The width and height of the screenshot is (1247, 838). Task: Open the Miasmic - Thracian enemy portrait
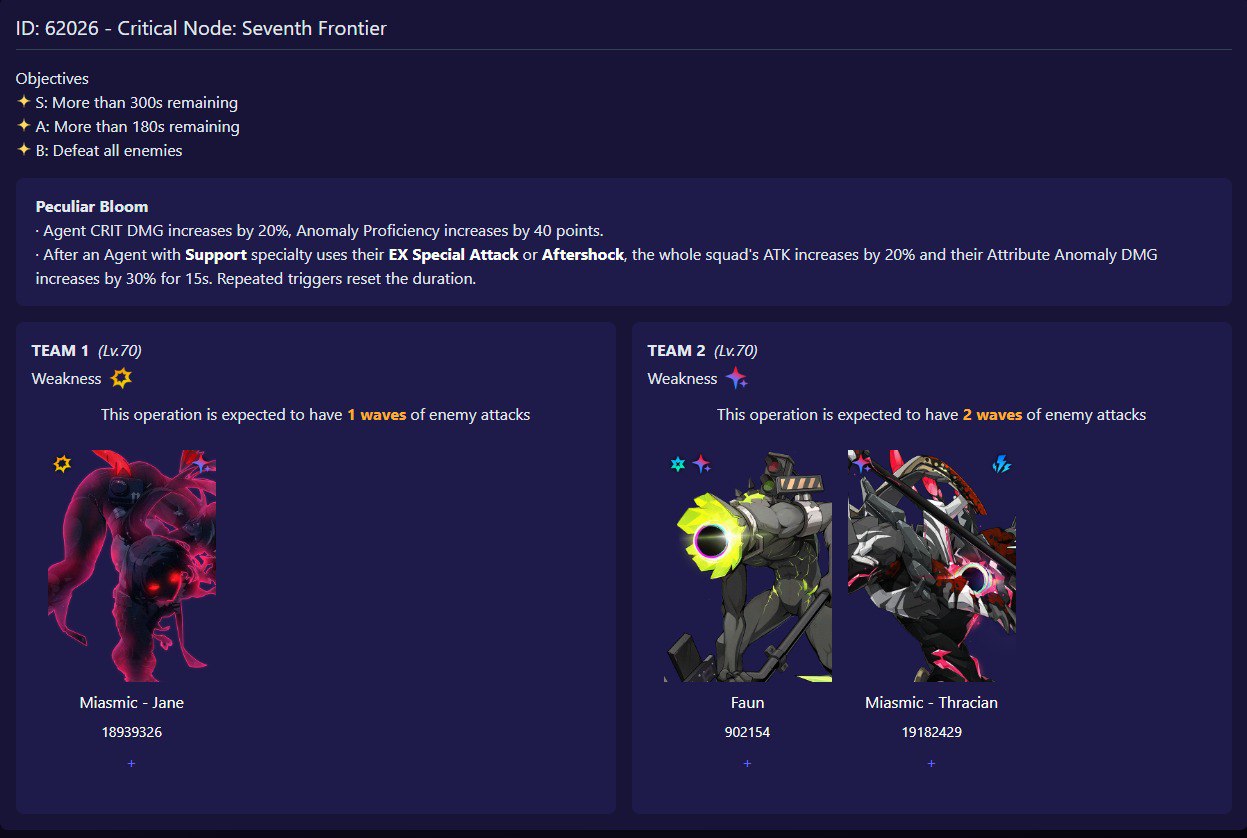(x=932, y=566)
